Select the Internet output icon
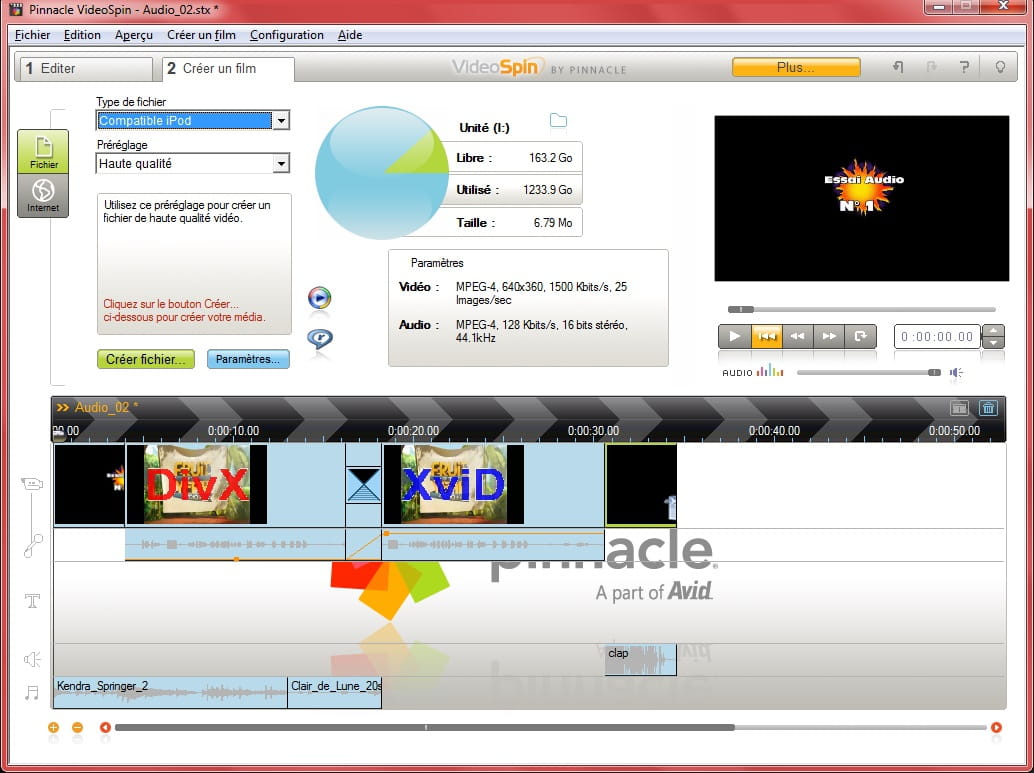This screenshot has width=1034, height=773. [x=43, y=196]
